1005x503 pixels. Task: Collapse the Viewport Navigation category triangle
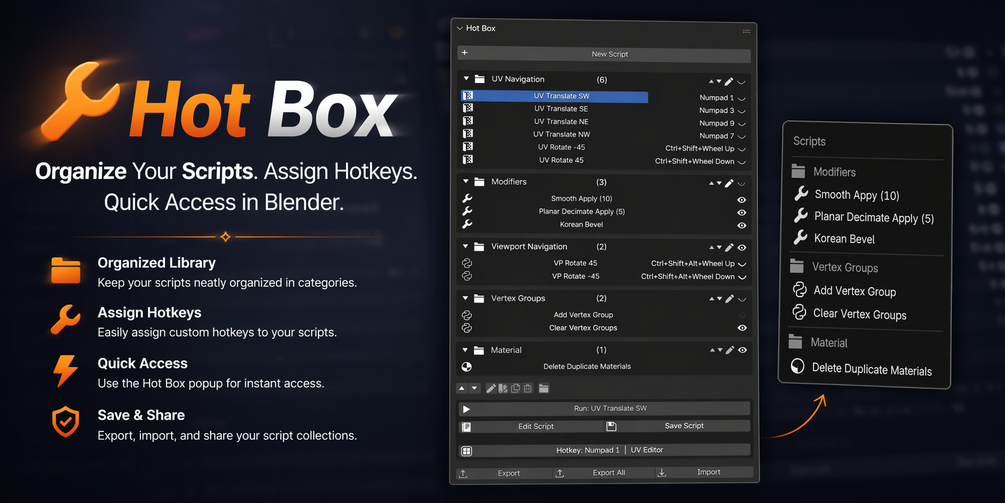point(466,246)
